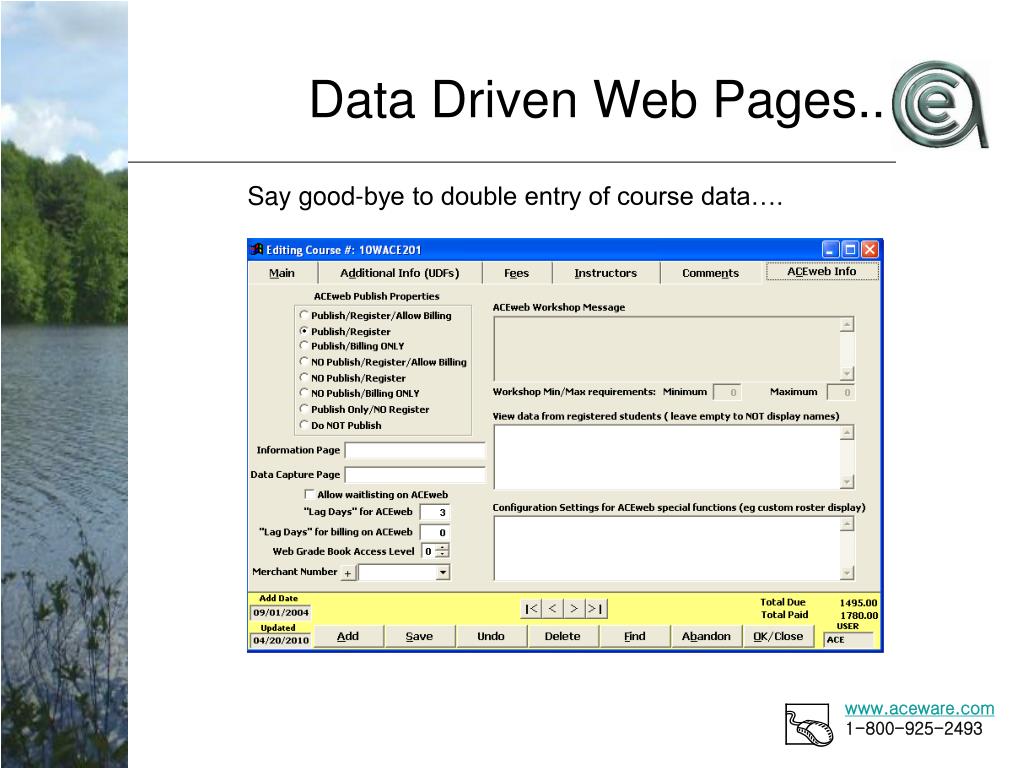Open the Main tab
Screen dimensions: 1024x768
282,273
